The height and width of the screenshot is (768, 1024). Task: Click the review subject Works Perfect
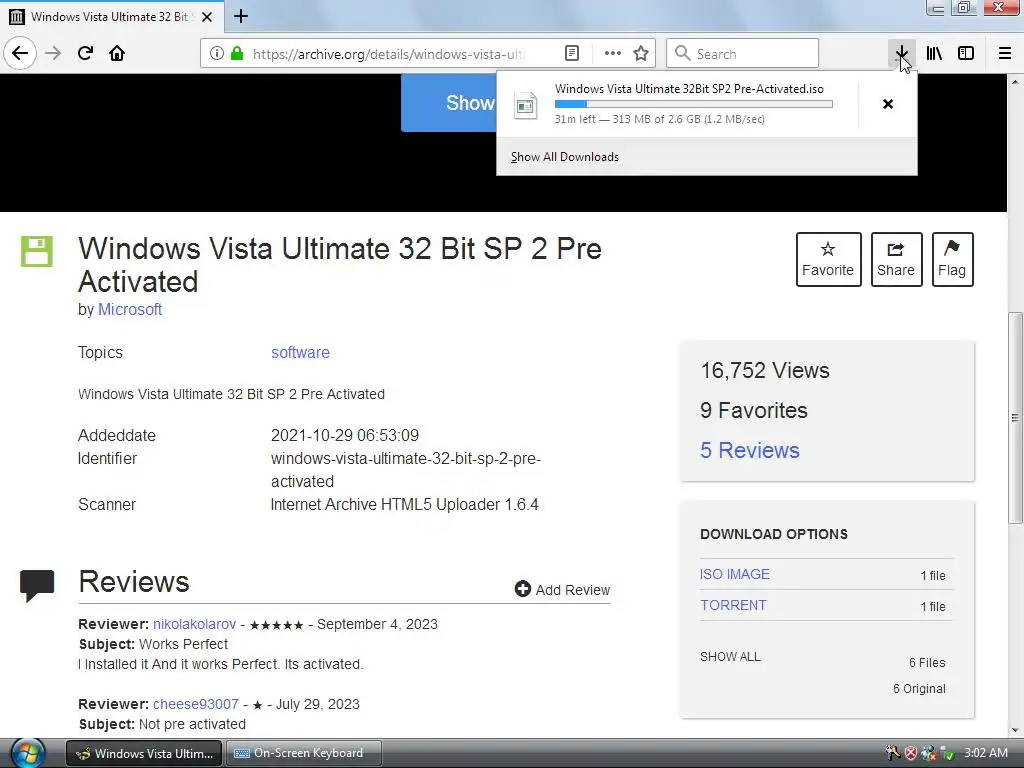pyautogui.click(x=184, y=645)
